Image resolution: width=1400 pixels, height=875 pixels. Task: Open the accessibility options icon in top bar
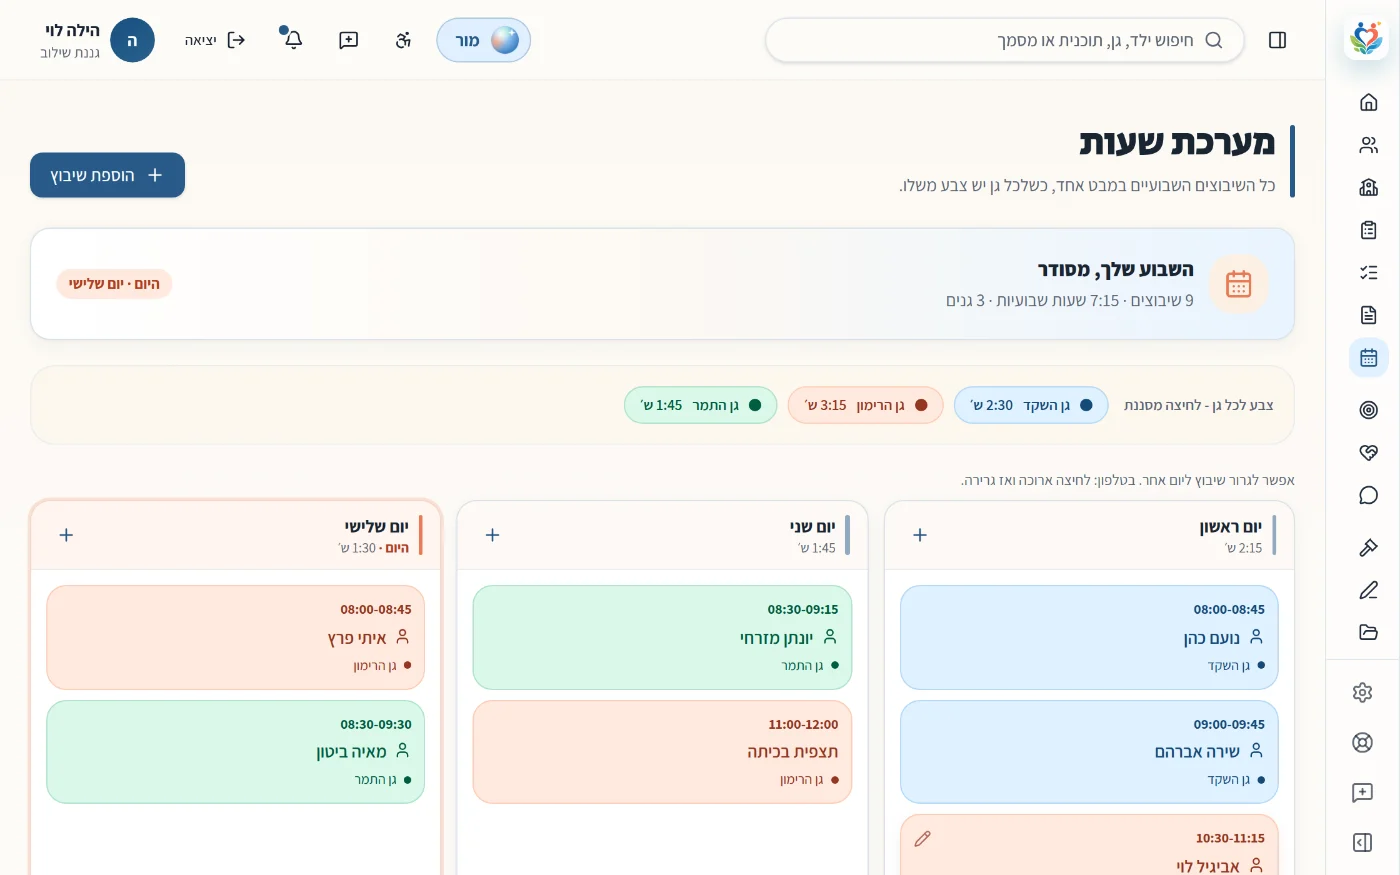coord(403,40)
